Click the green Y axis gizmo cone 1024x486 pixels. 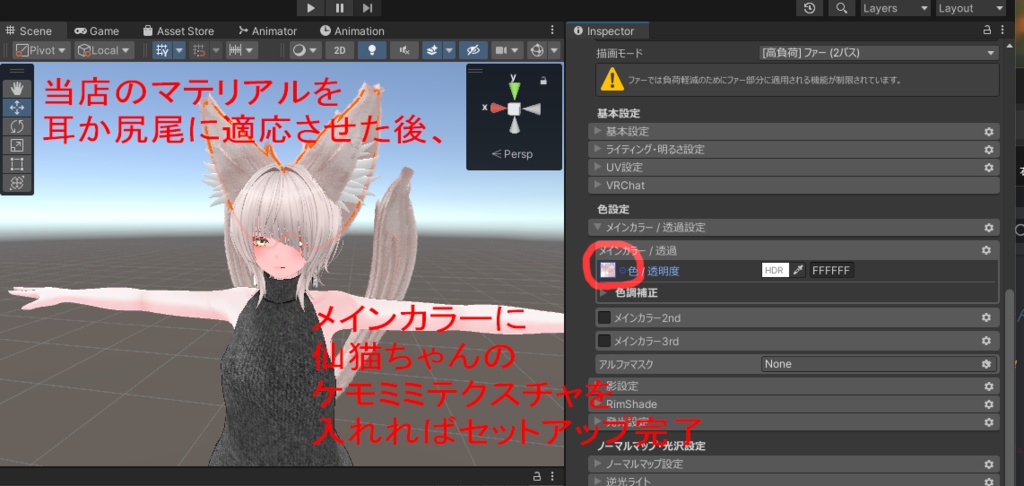[x=515, y=88]
